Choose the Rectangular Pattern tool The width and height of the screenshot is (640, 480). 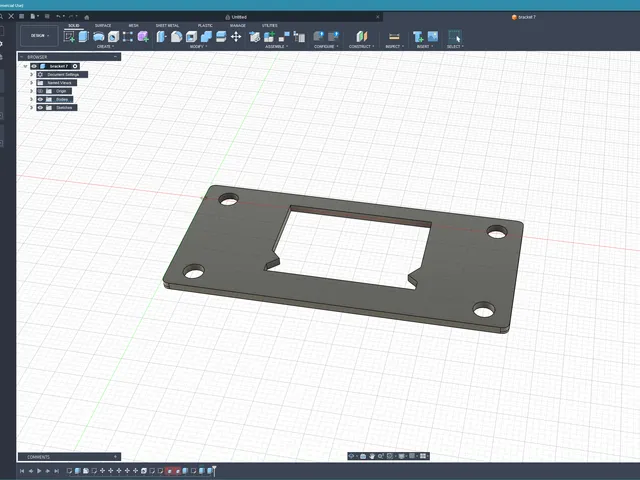tap(128, 37)
